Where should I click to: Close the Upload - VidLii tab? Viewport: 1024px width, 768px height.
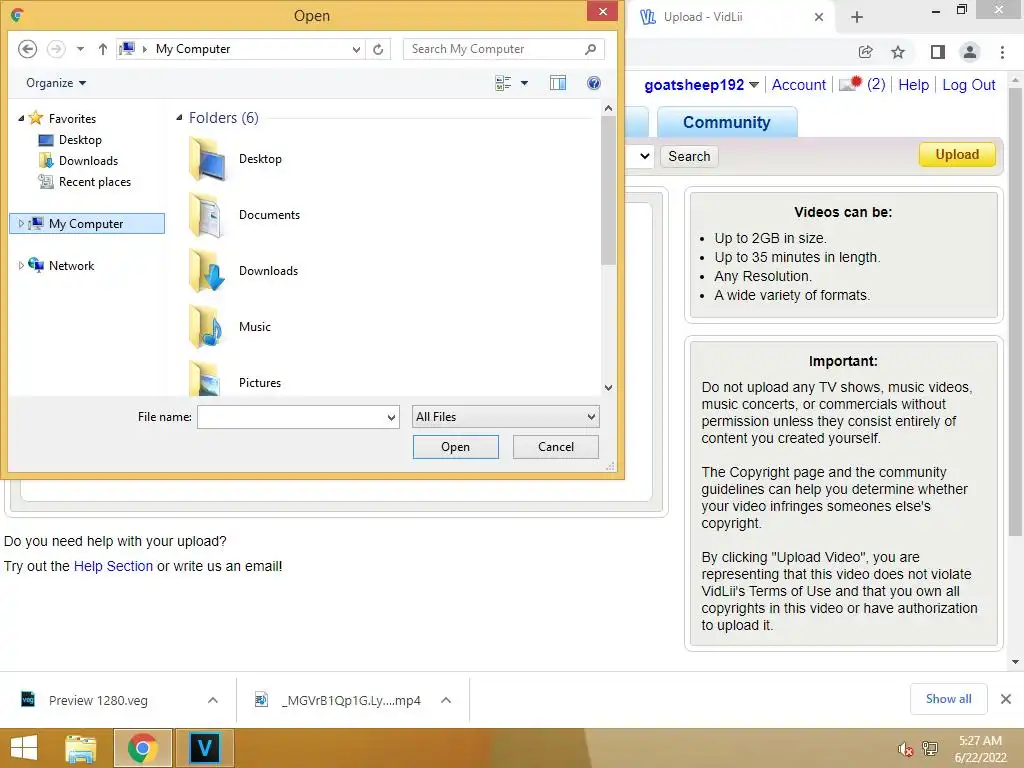pyautogui.click(x=819, y=17)
